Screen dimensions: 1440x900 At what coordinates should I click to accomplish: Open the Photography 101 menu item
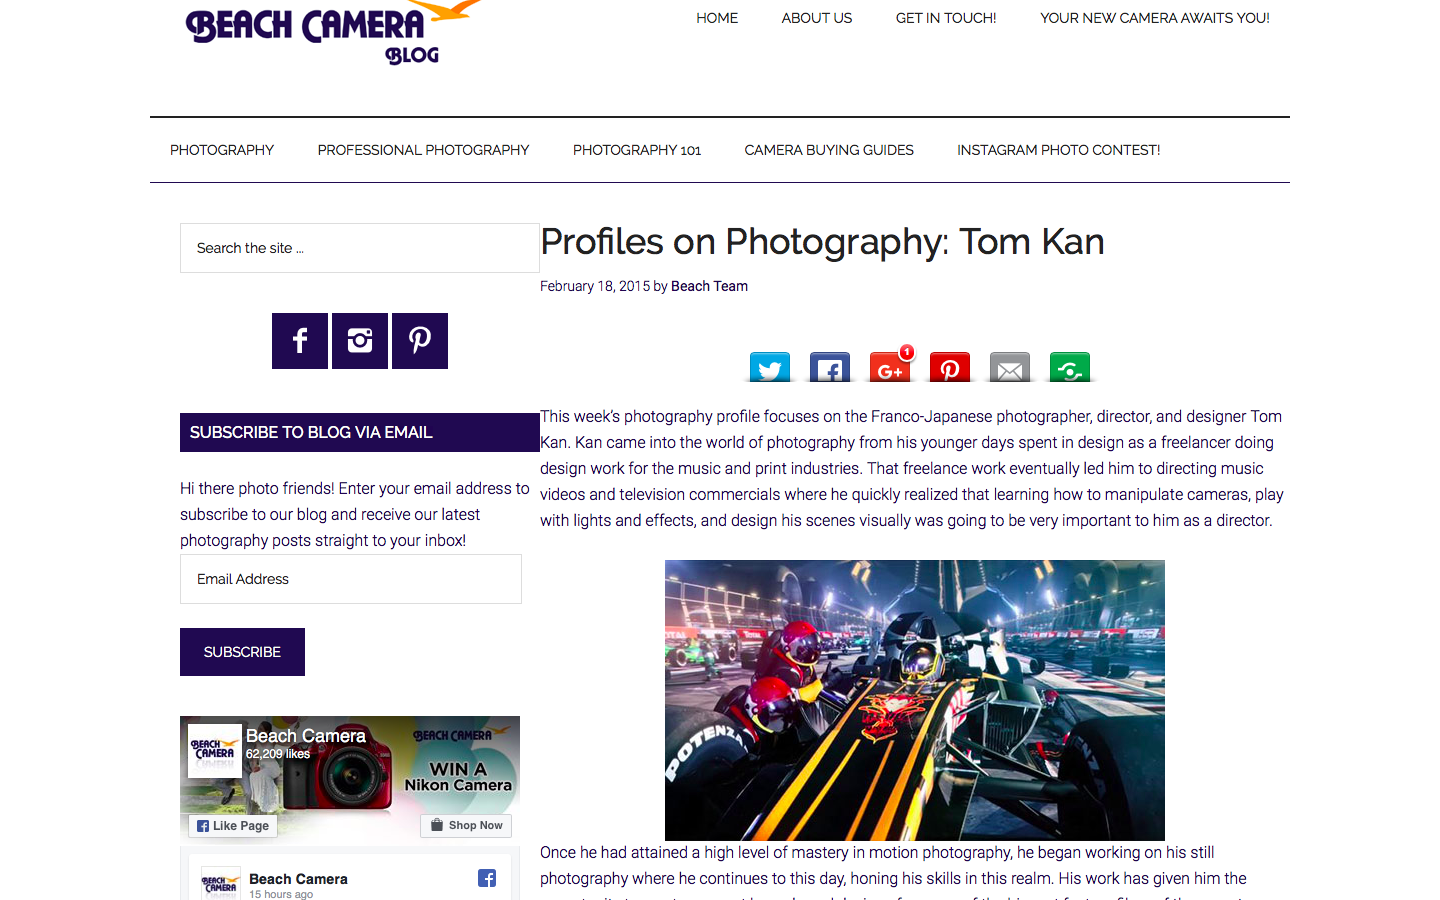click(x=637, y=150)
